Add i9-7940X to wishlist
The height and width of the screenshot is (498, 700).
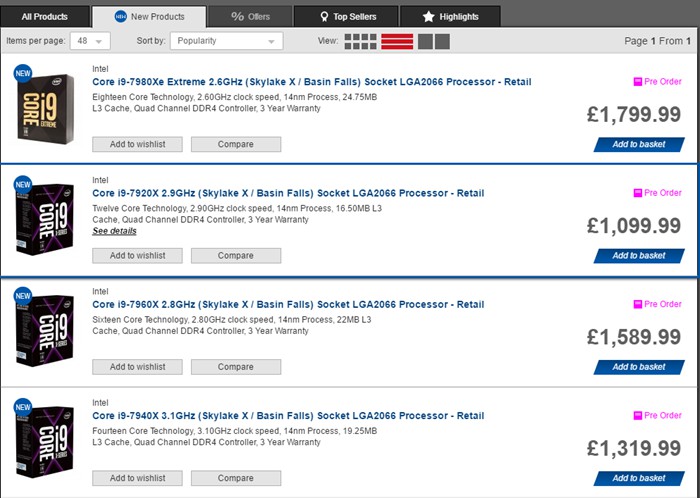138,478
